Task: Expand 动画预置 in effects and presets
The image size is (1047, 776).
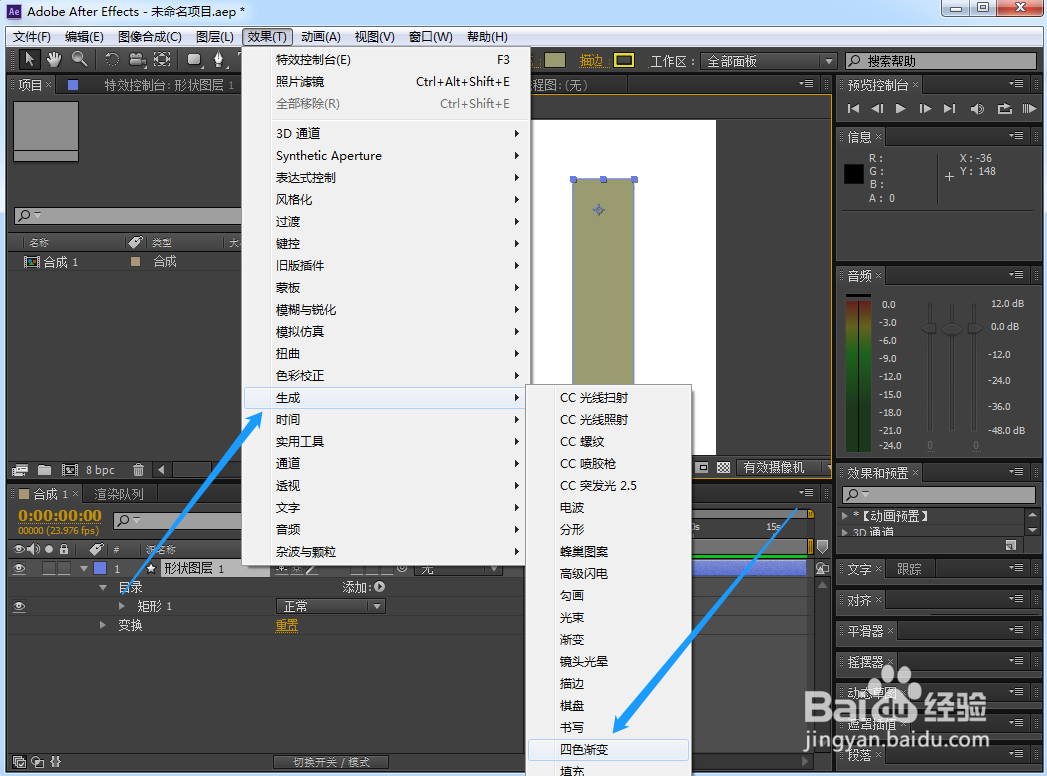Action: 845,516
